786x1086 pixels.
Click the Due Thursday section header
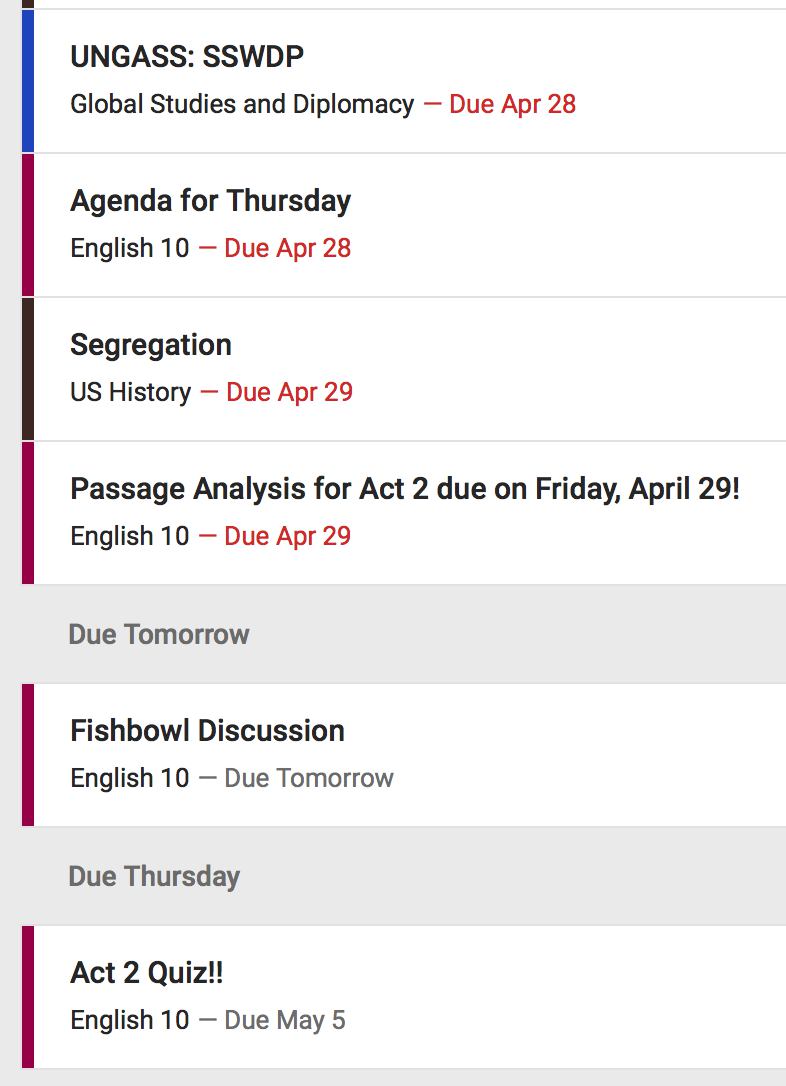(x=154, y=877)
